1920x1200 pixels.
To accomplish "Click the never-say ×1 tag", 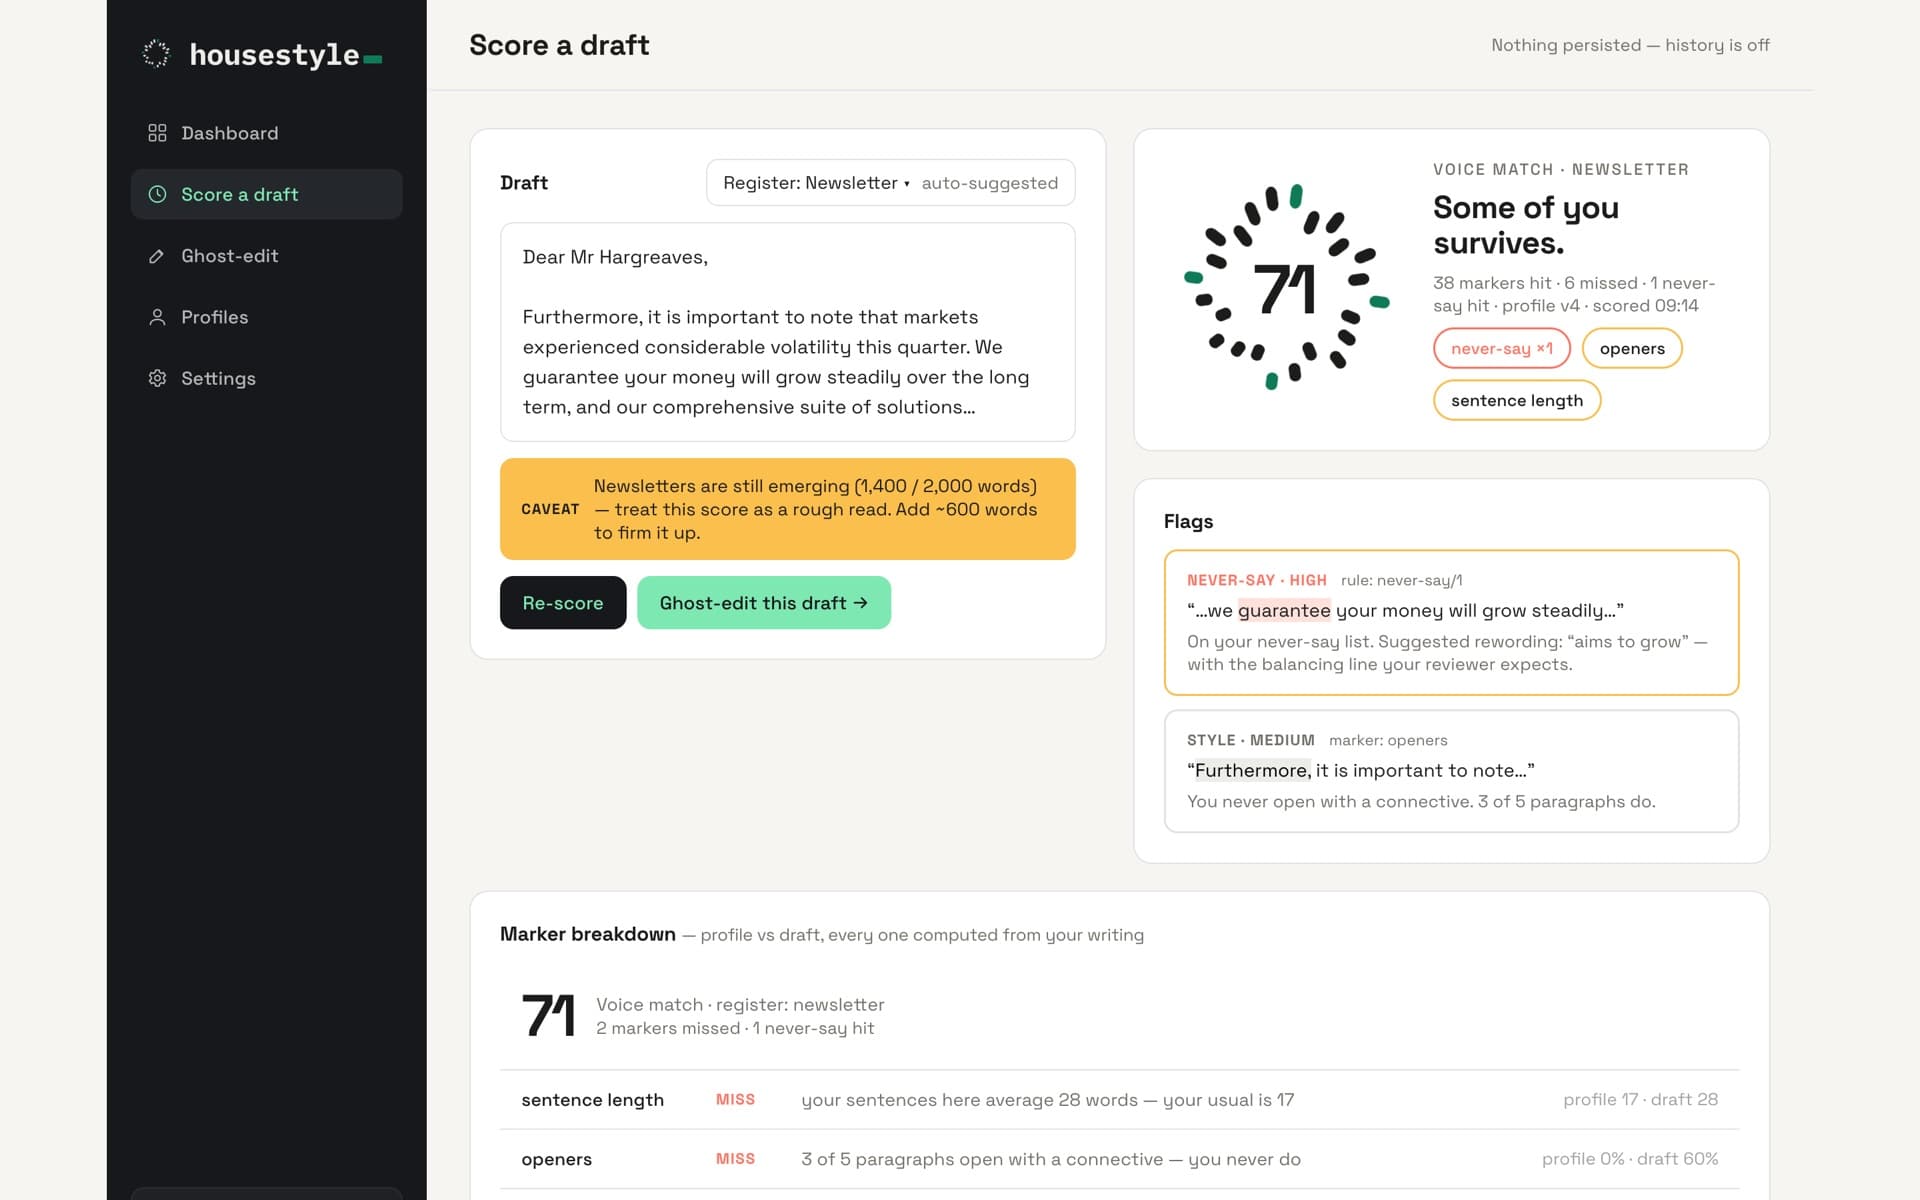I will point(1501,348).
